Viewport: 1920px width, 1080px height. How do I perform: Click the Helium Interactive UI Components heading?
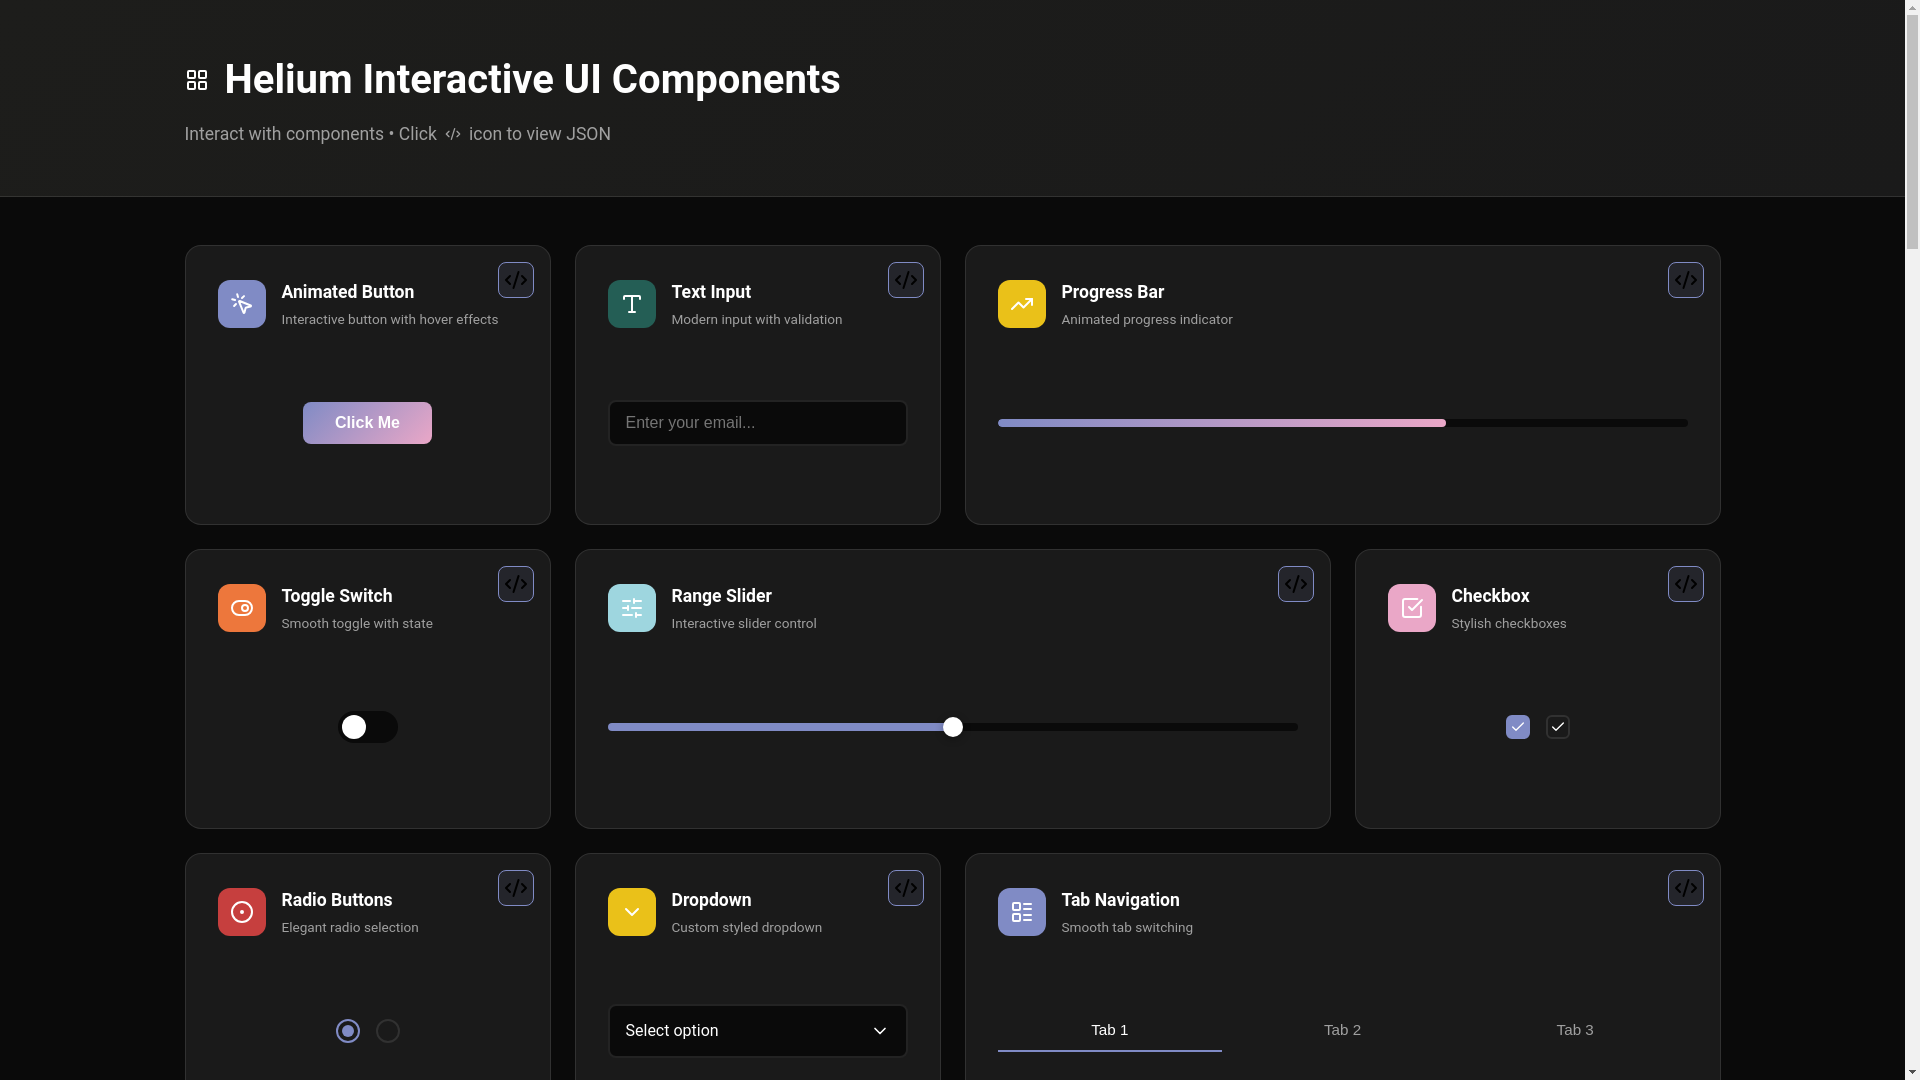(x=532, y=80)
